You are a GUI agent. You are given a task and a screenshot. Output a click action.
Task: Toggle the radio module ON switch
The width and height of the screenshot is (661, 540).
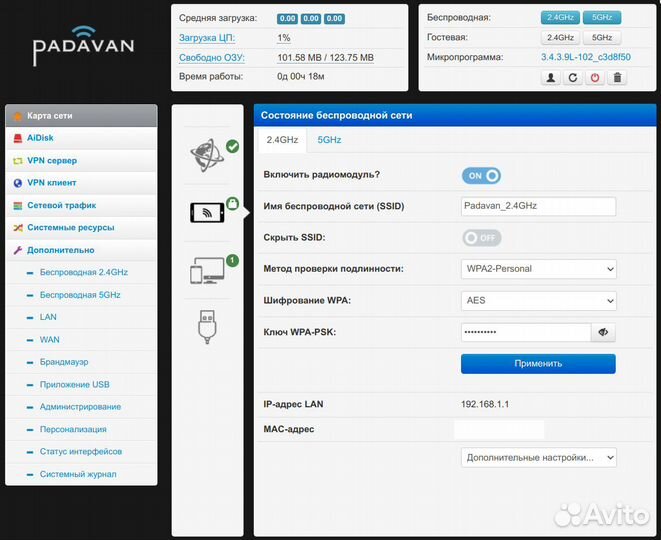point(481,176)
